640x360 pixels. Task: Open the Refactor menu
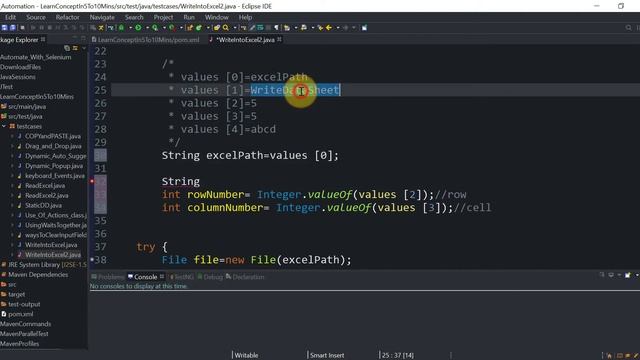click(67, 17)
